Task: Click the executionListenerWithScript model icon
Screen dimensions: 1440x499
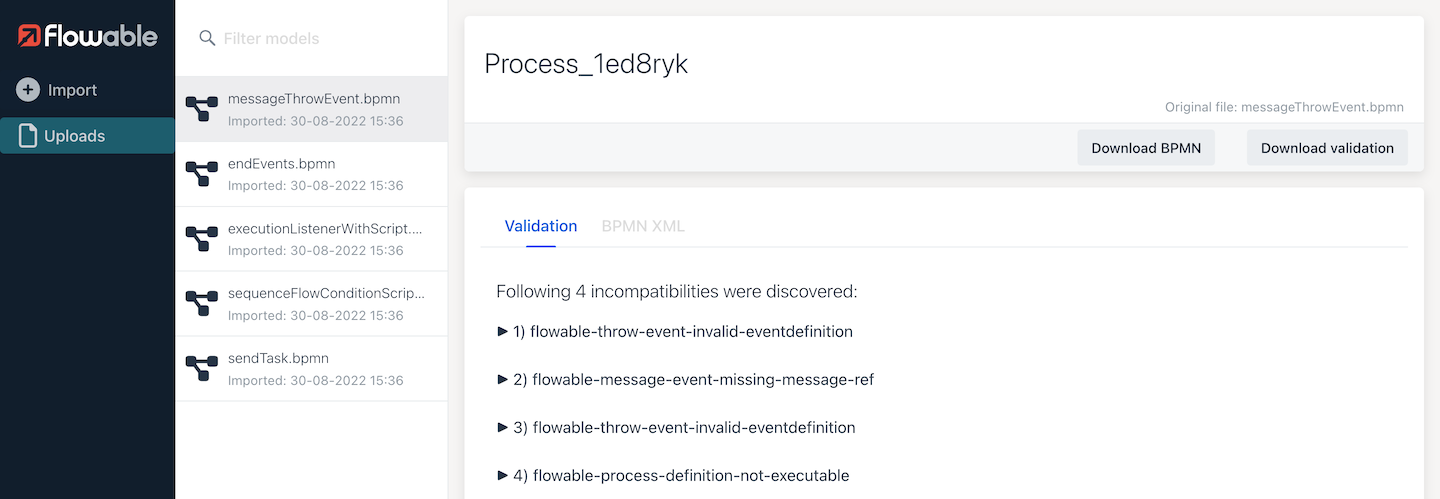Action: 202,239
